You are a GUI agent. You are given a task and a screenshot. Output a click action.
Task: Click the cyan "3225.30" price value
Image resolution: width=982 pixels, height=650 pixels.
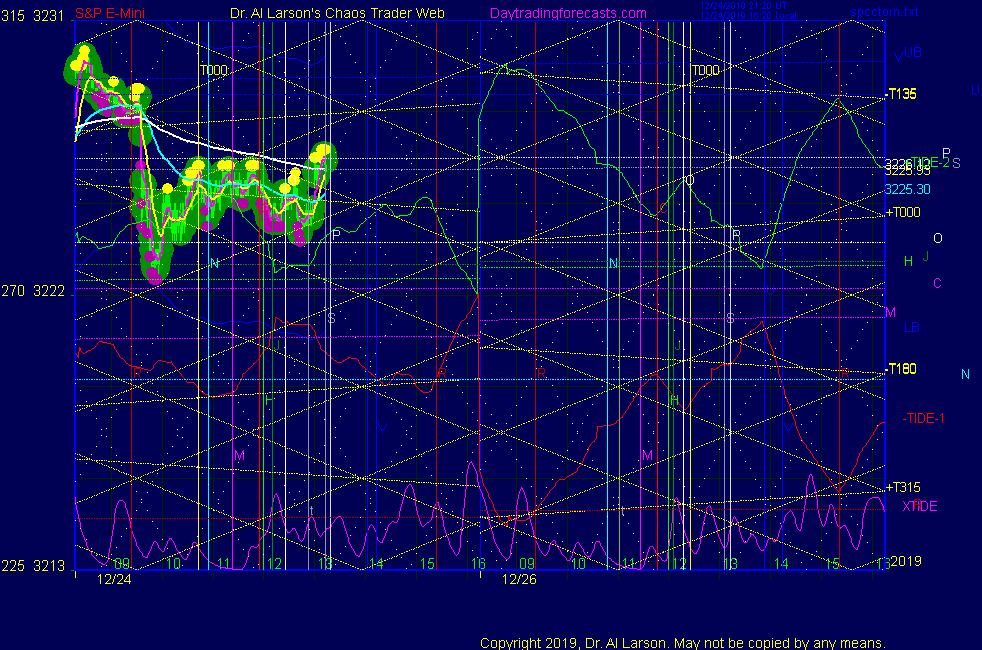tap(907, 189)
